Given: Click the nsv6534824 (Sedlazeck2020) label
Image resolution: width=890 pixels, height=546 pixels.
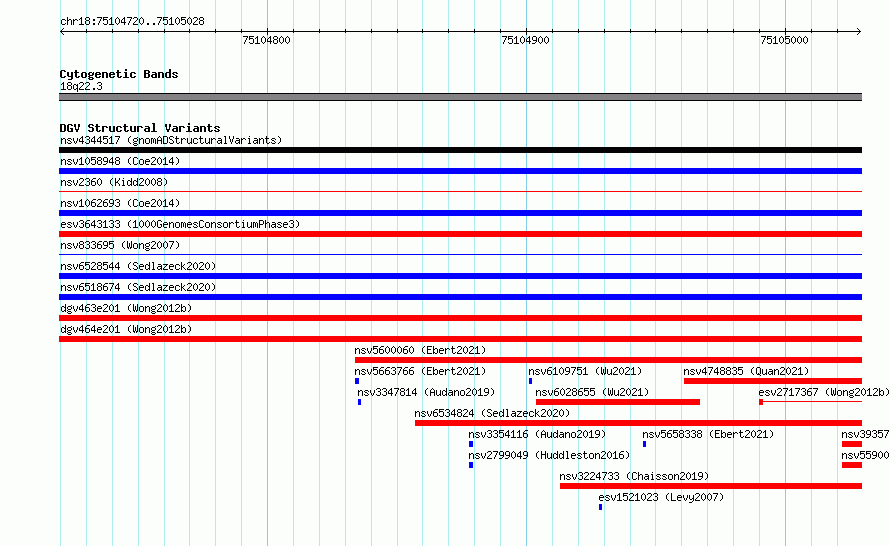Looking at the screenshot, I should [492, 413].
